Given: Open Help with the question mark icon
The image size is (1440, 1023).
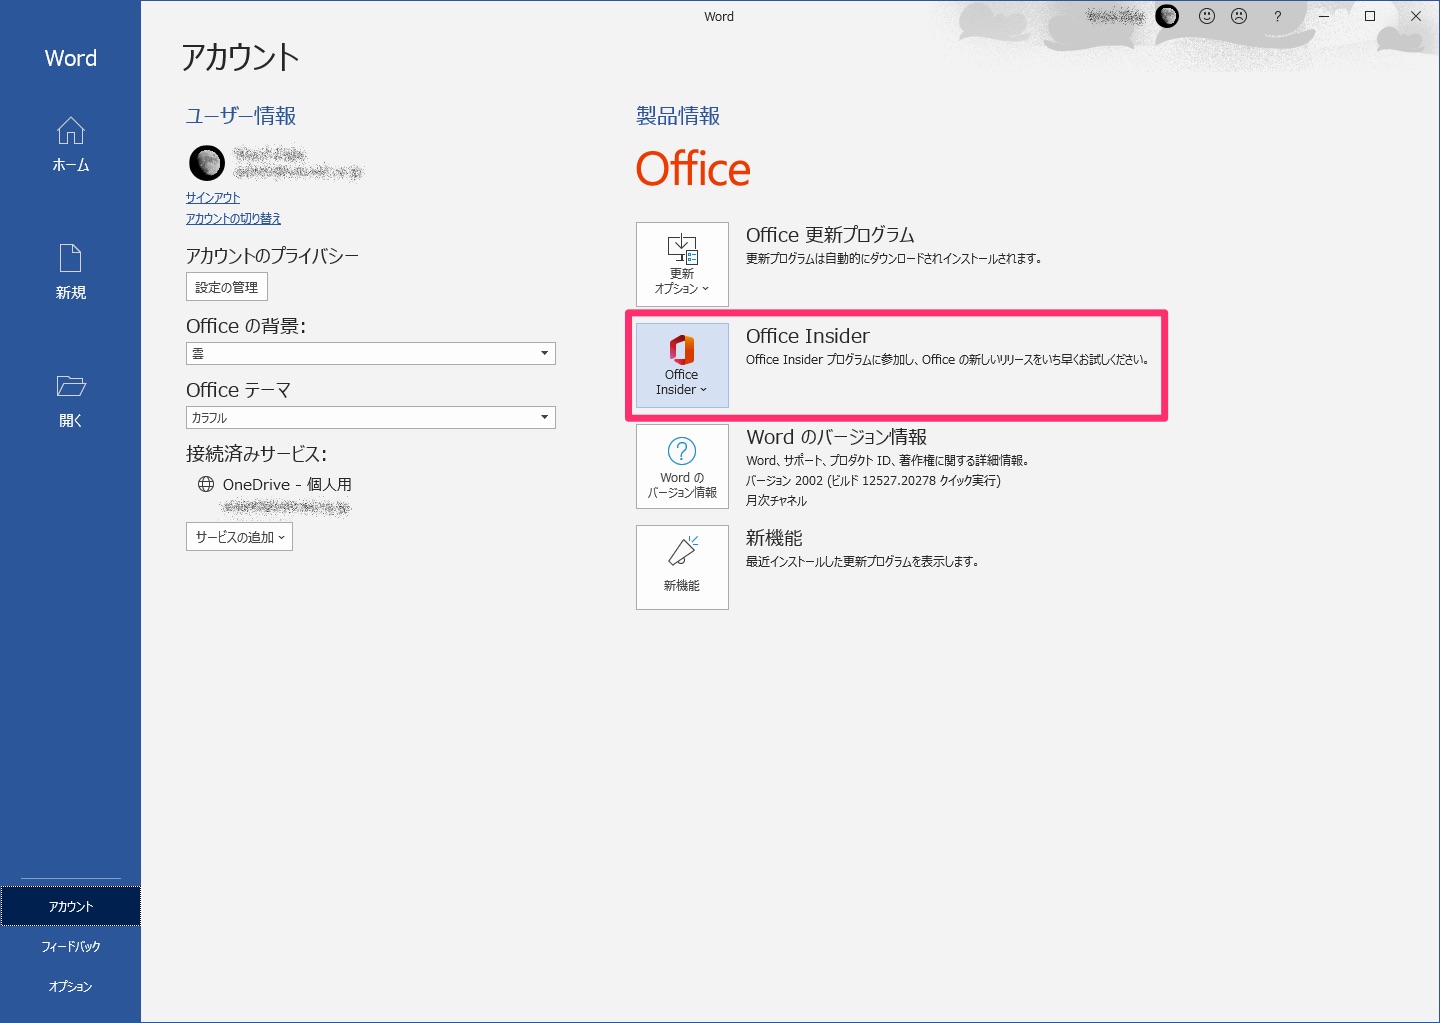Looking at the screenshot, I should tap(1277, 16).
